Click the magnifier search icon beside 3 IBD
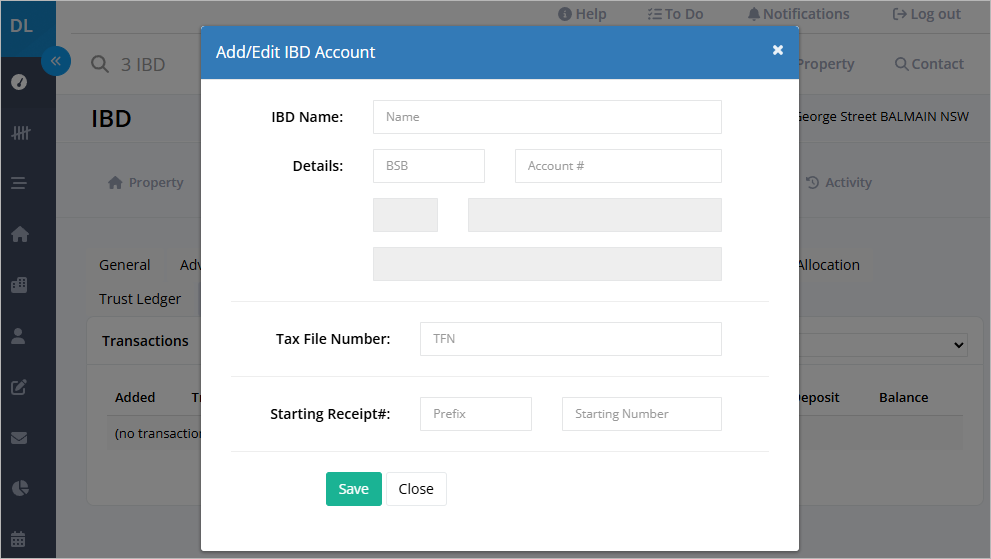 pyautogui.click(x=100, y=64)
